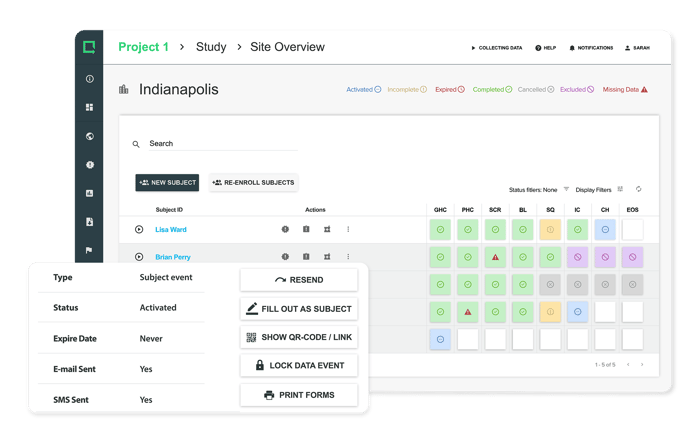Image resolution: width=700 pixels, height=443 pixels.
Task: Open Lisa Ward's three-dot more menu
Action: click(348, 229)
